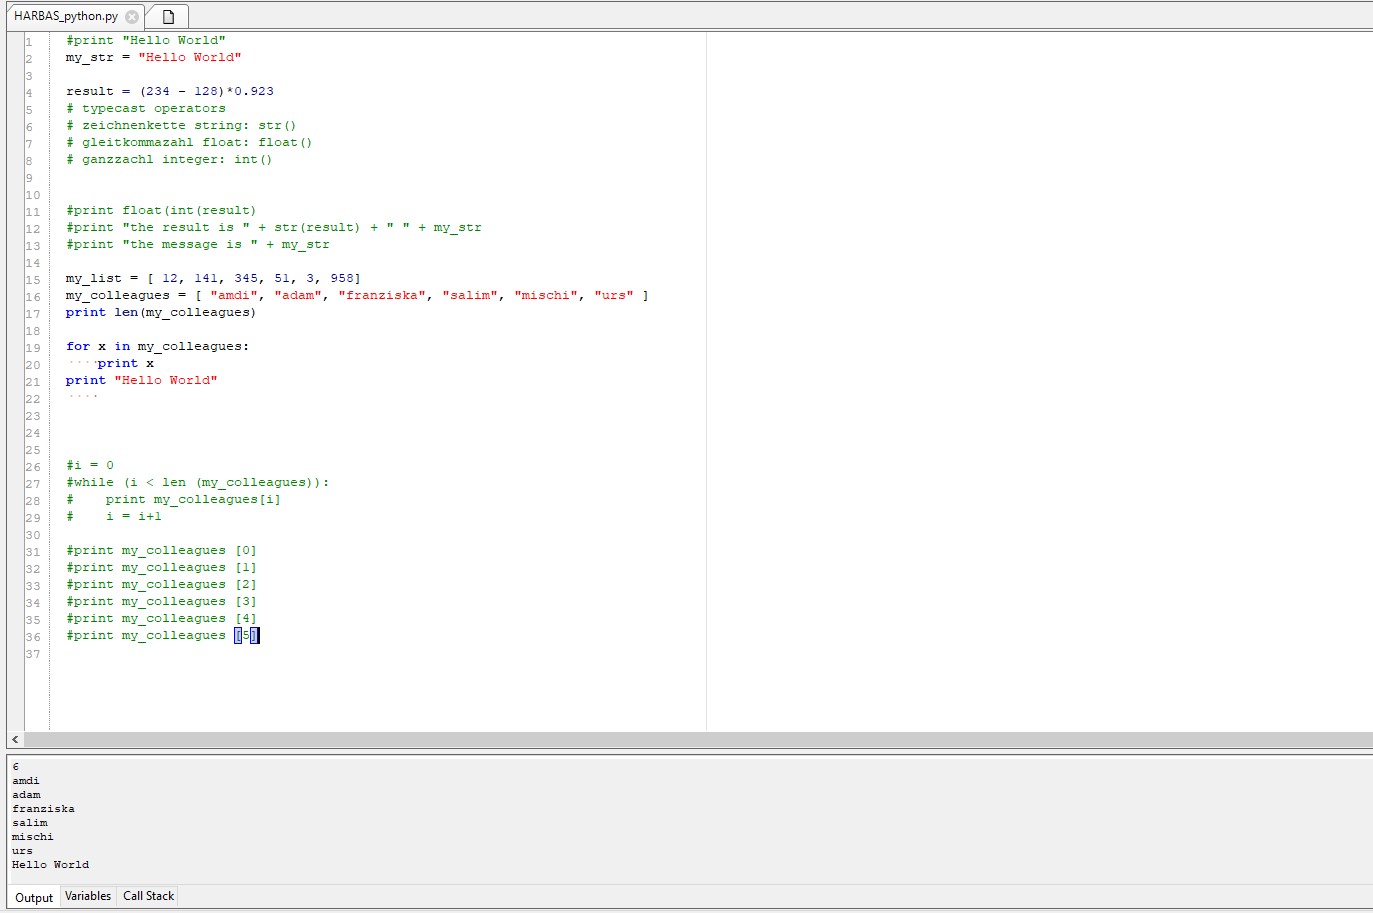Viewport: 1373px width, 913px height.
Task: Click the my_list declaration on line 15
Action: [x=212, y=277]
